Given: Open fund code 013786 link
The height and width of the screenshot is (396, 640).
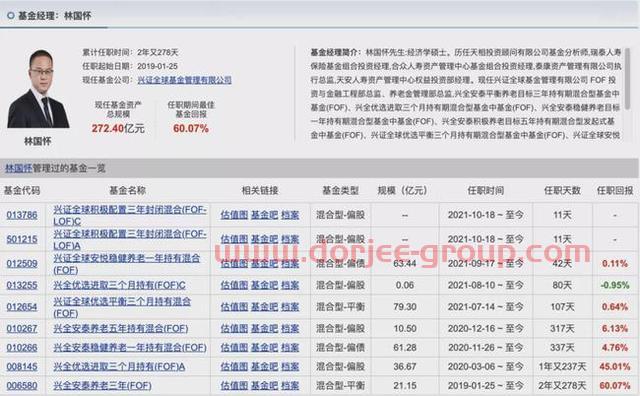Looking at the screenshot, I should [22, 215].
